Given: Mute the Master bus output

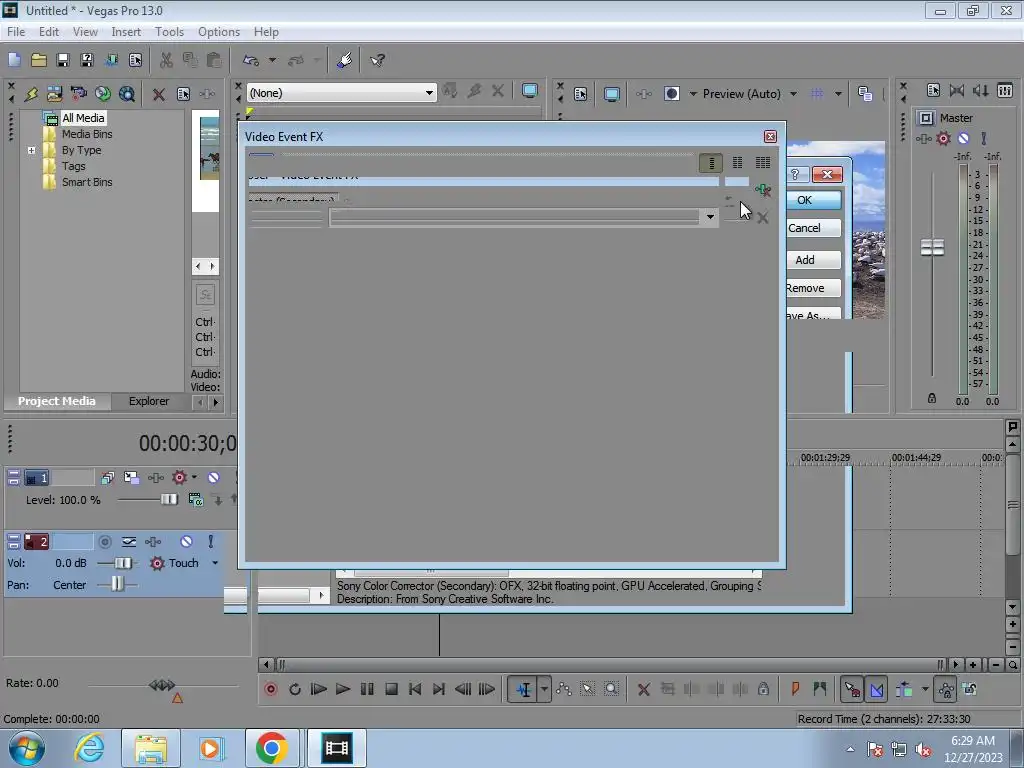Looking at the screenshot, I should point(963,138).
